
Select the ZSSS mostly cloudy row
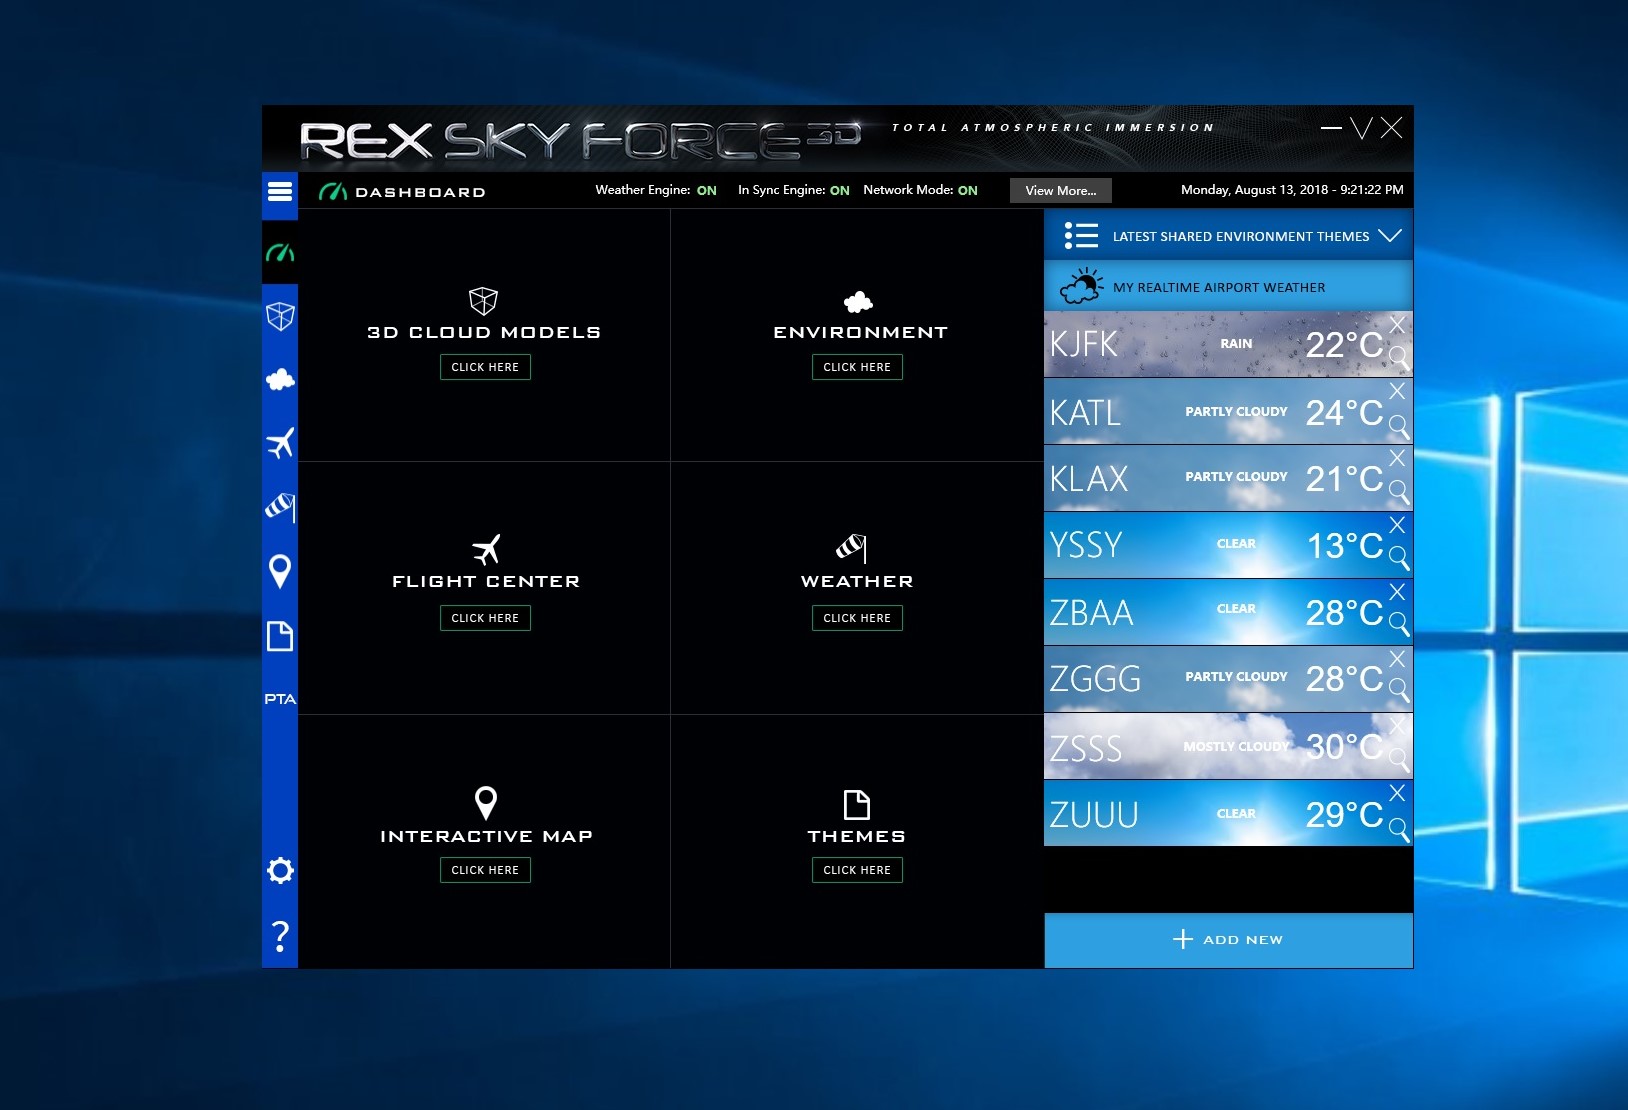click(x=1228, y=747)
